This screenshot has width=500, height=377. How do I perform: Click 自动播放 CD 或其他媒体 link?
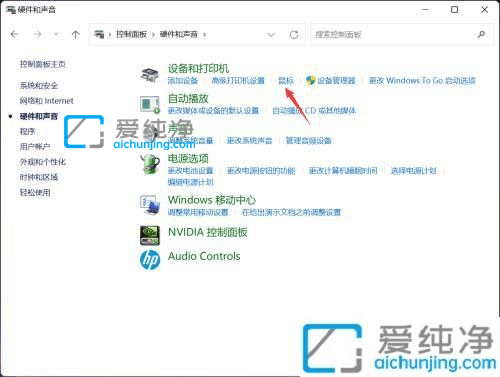[x=314, y=111]
